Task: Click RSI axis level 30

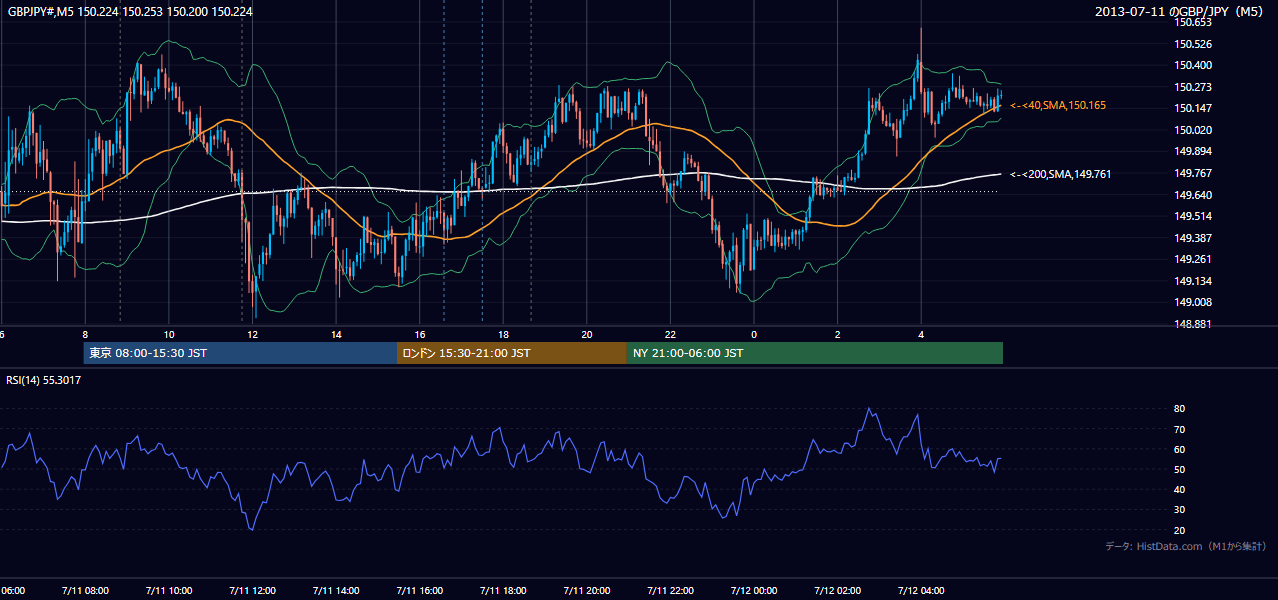Action: pos(1179,510)
